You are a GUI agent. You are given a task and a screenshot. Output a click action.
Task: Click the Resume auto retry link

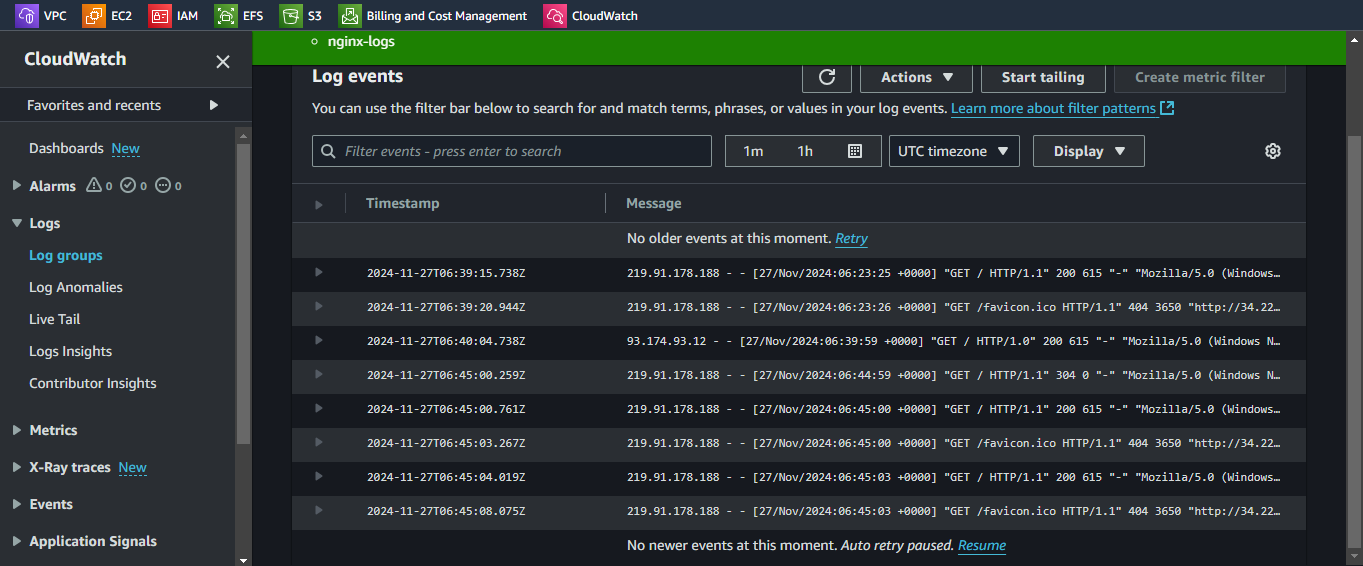(x=981, y=545)
